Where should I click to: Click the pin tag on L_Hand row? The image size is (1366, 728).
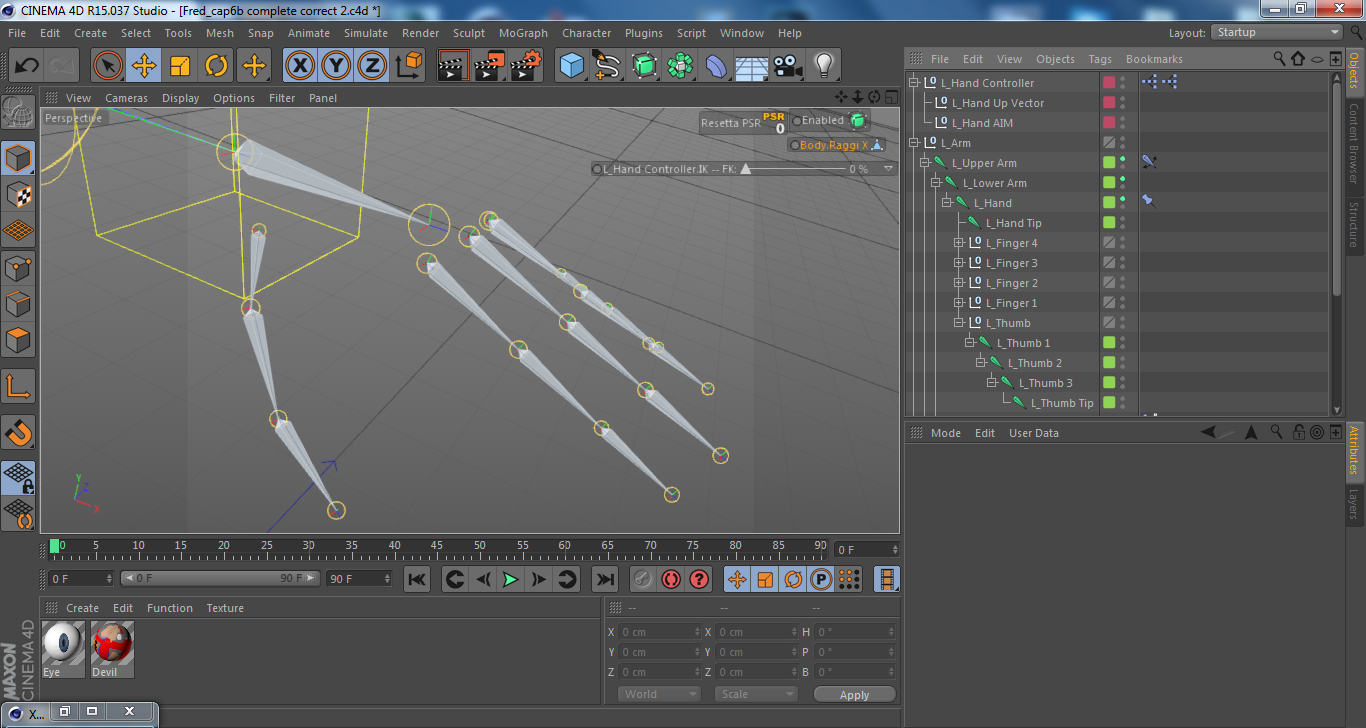1148,202
